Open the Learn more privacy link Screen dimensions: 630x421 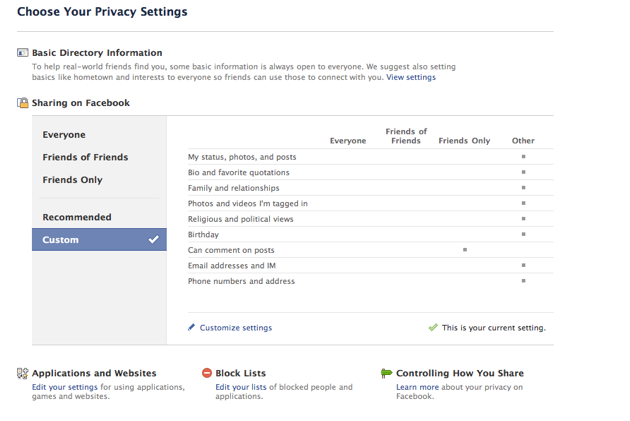(x=417, y=387)
